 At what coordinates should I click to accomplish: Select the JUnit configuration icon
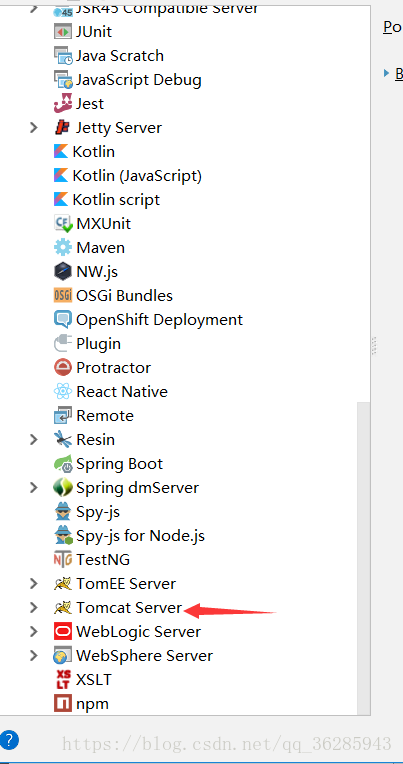[x=63, y=32]
